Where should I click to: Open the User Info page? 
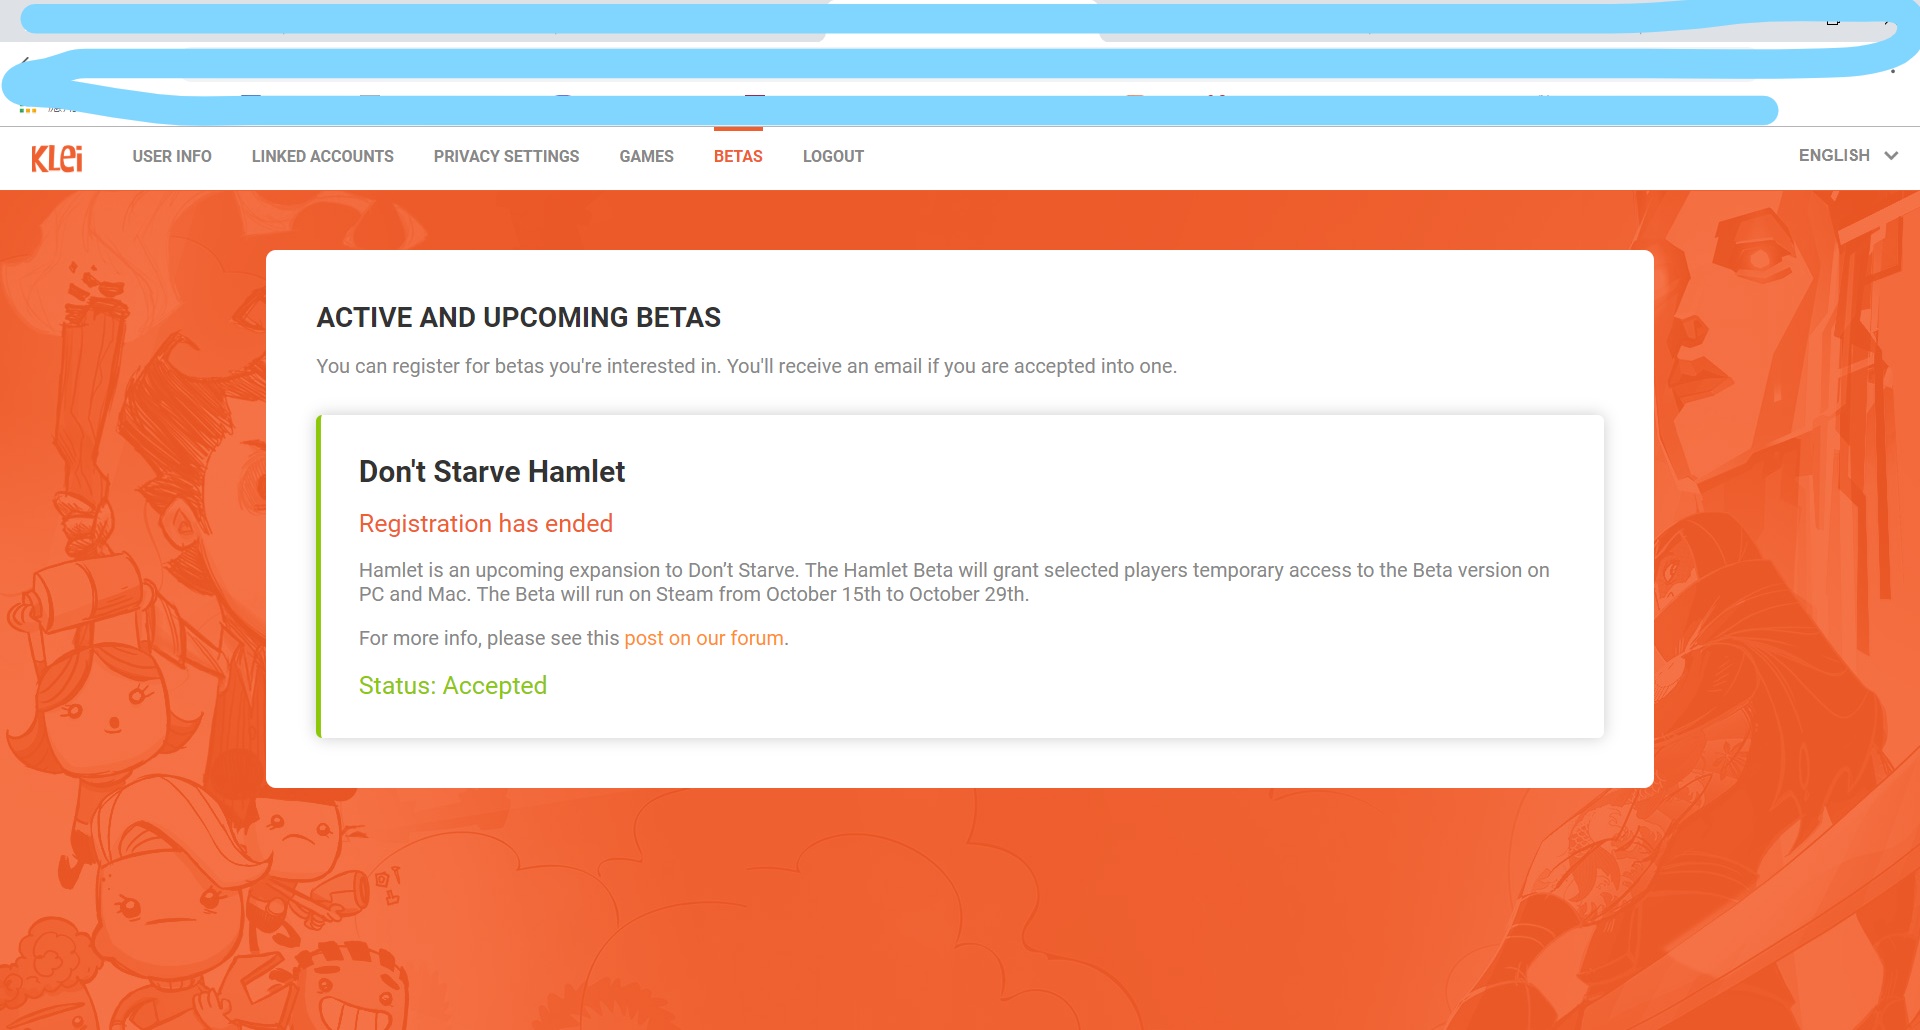point(172,156)
